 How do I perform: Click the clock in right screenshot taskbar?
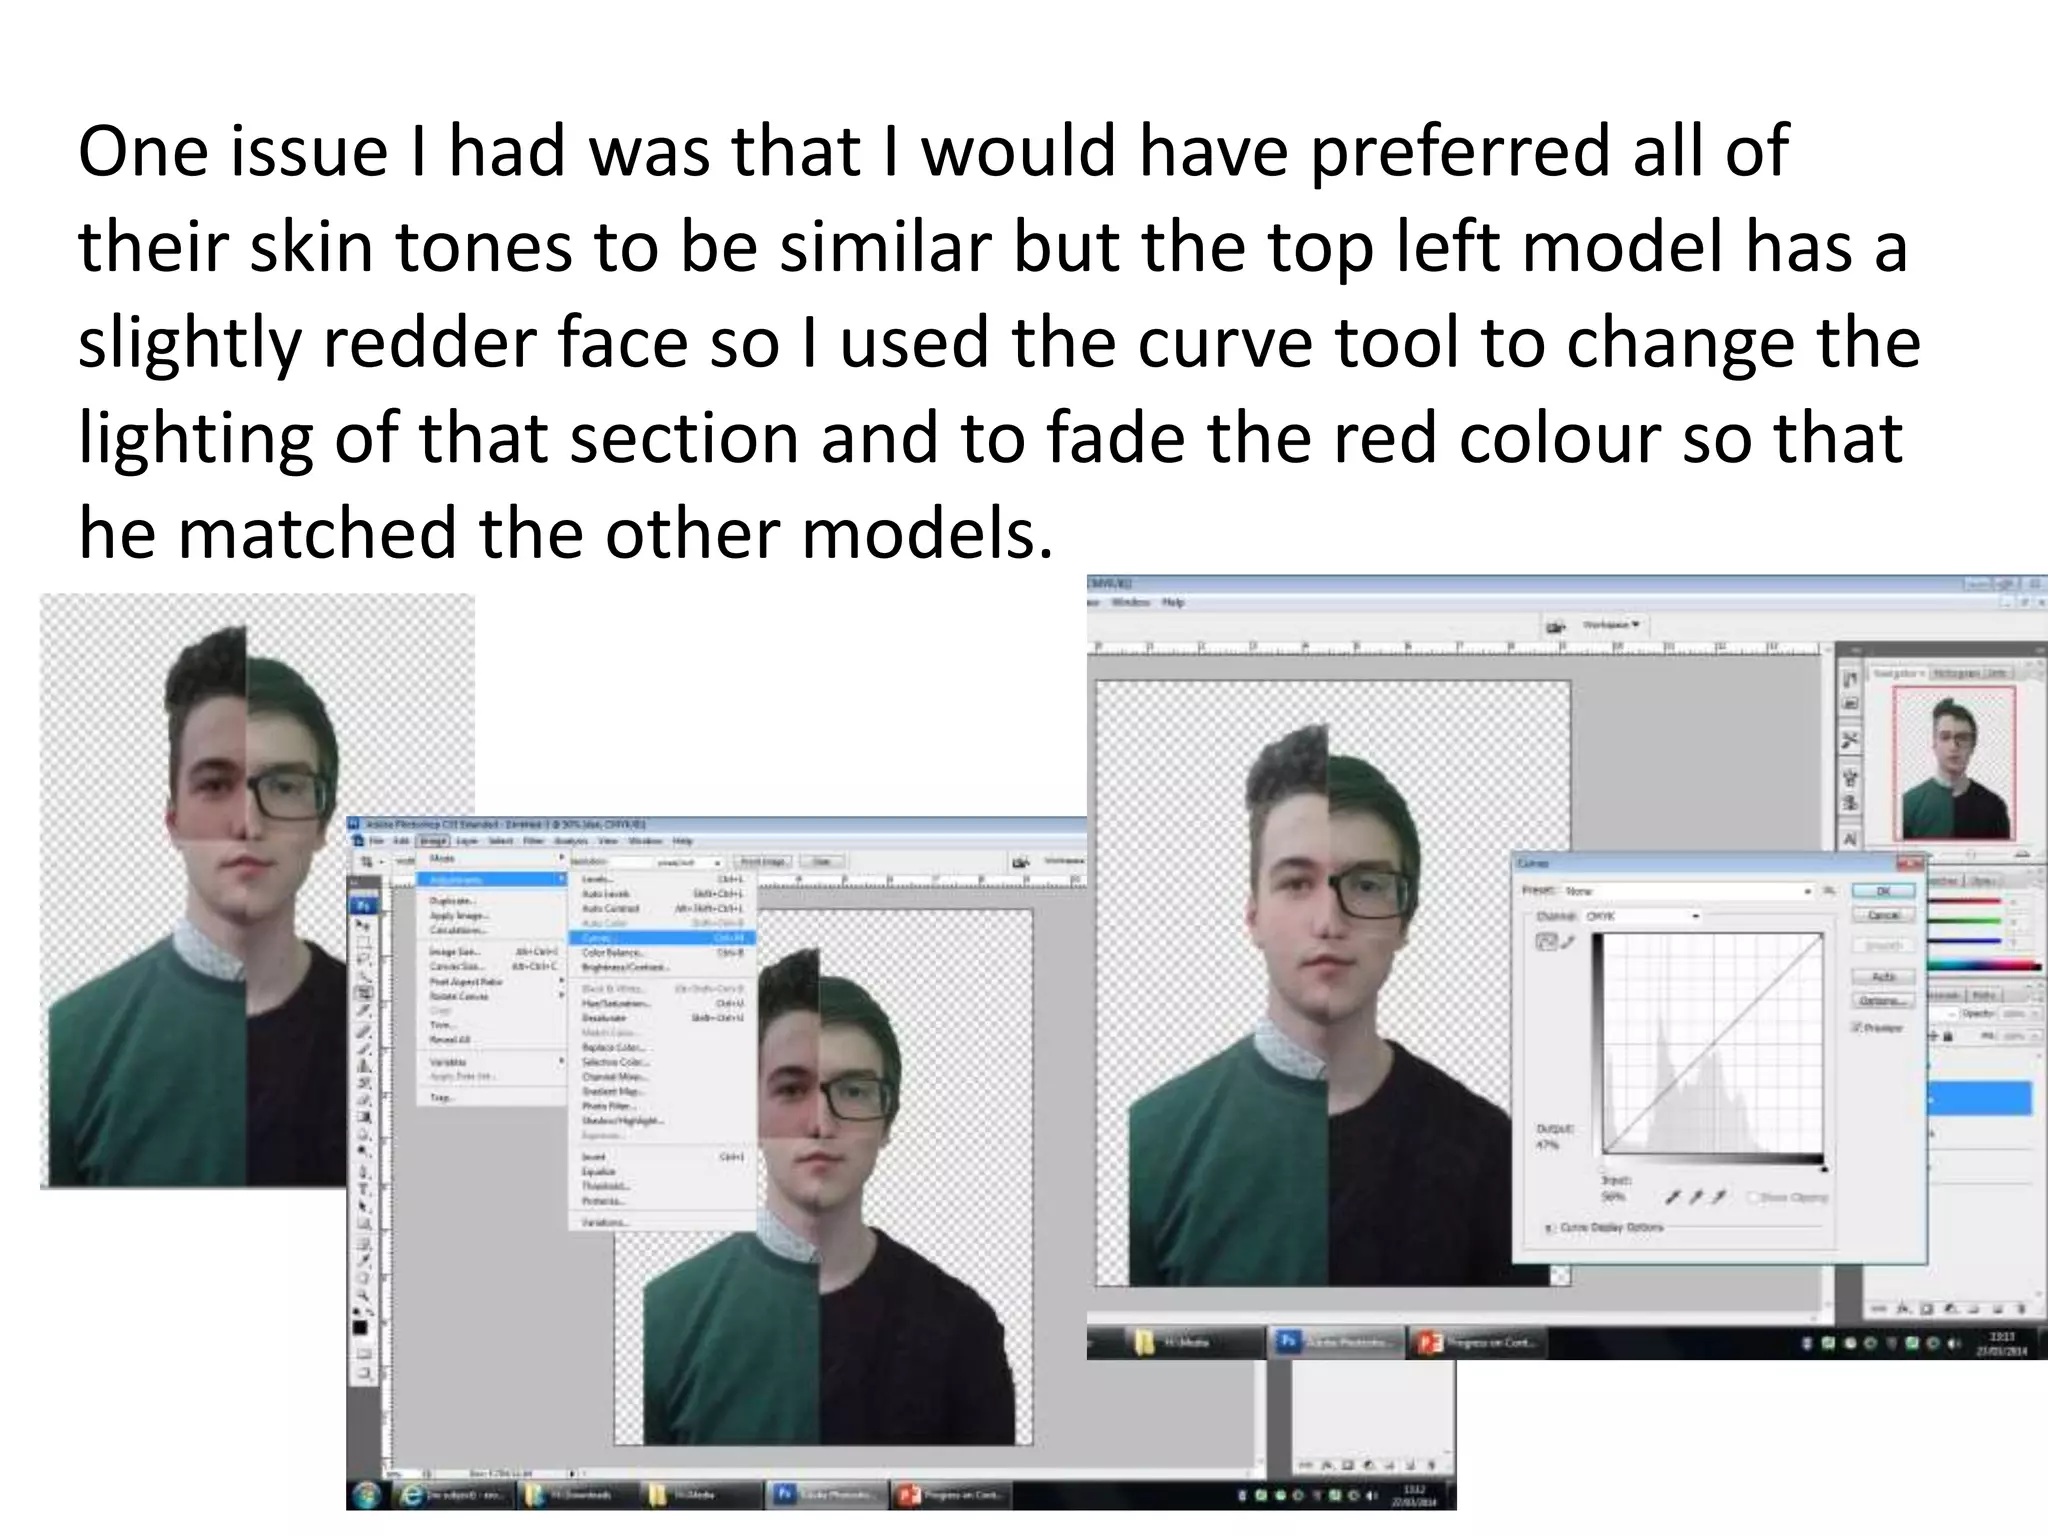pyautogui.click(x=2001, y=1343)
